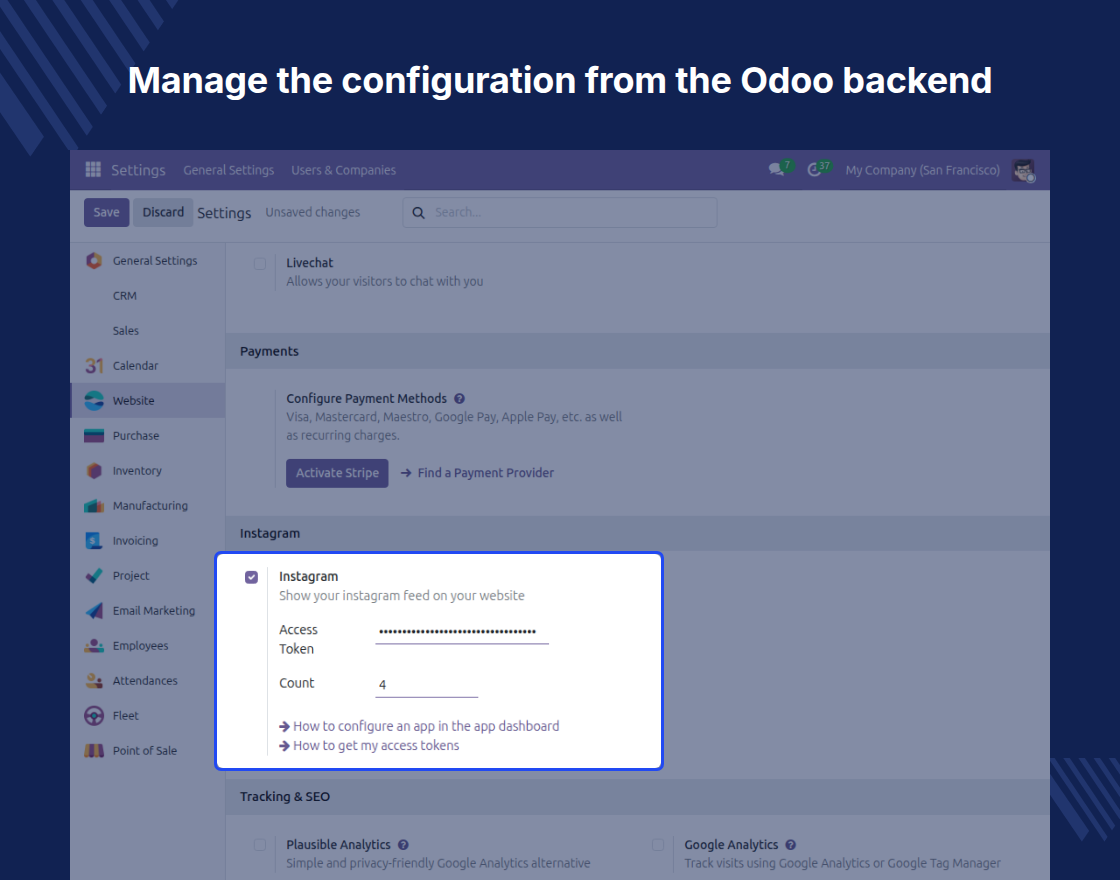Click the General Settings sidebar icon

pyautogui.click(x=94, y=261)
